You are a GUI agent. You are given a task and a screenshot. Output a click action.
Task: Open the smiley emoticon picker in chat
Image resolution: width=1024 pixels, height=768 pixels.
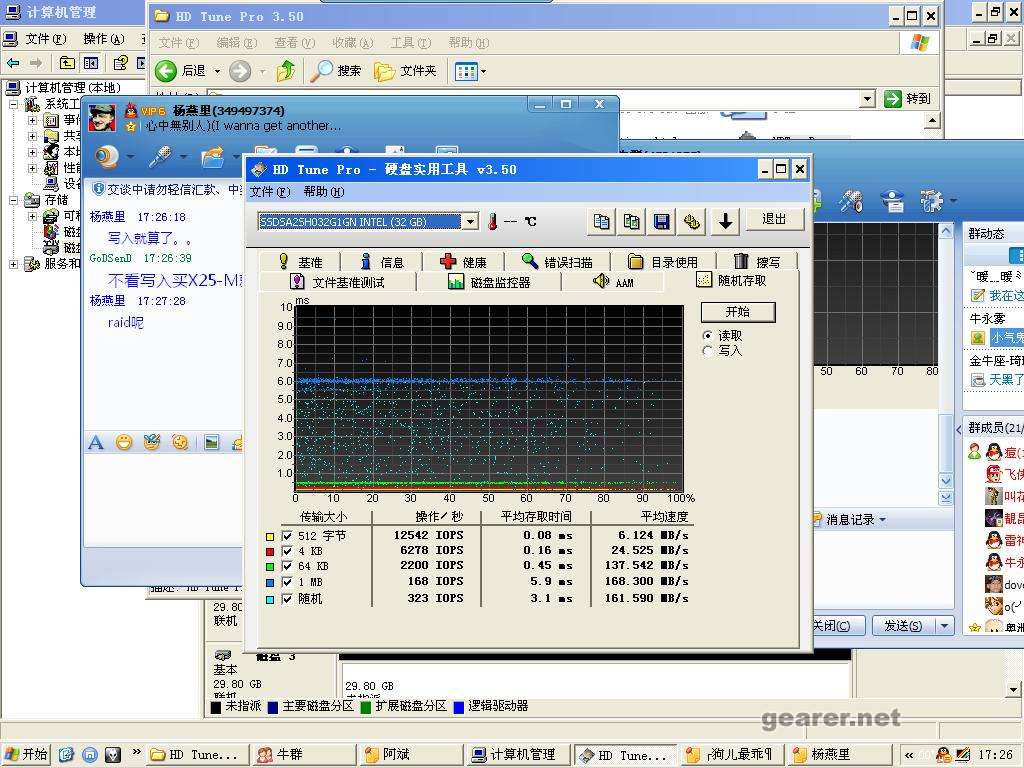pyautogui.click(x=123, y=443)
